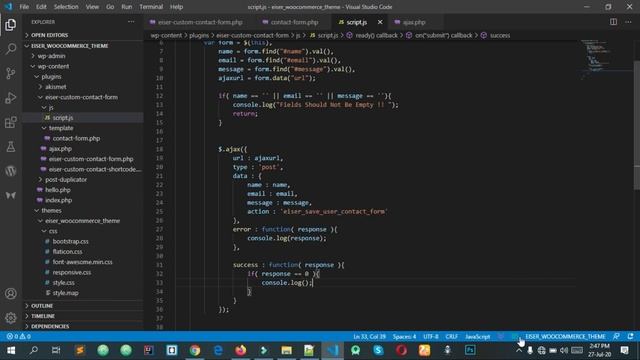Open Microsoft Edge from the taskbar
This screenshot has height=360, width=640.
point(218,350)
